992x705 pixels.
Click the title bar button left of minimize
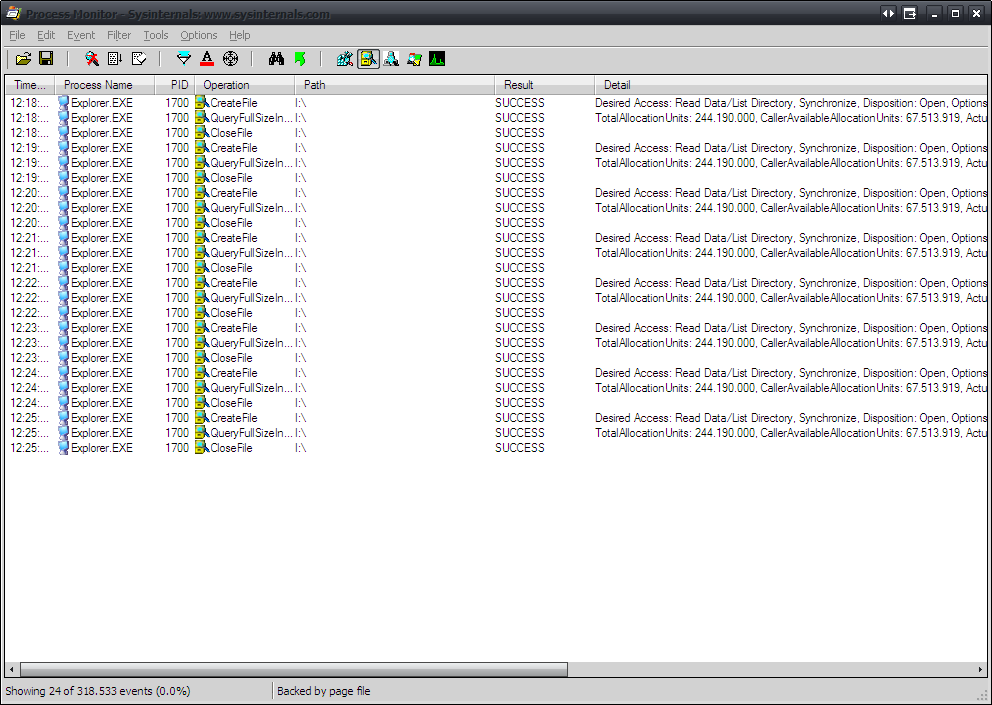[910, 13]
